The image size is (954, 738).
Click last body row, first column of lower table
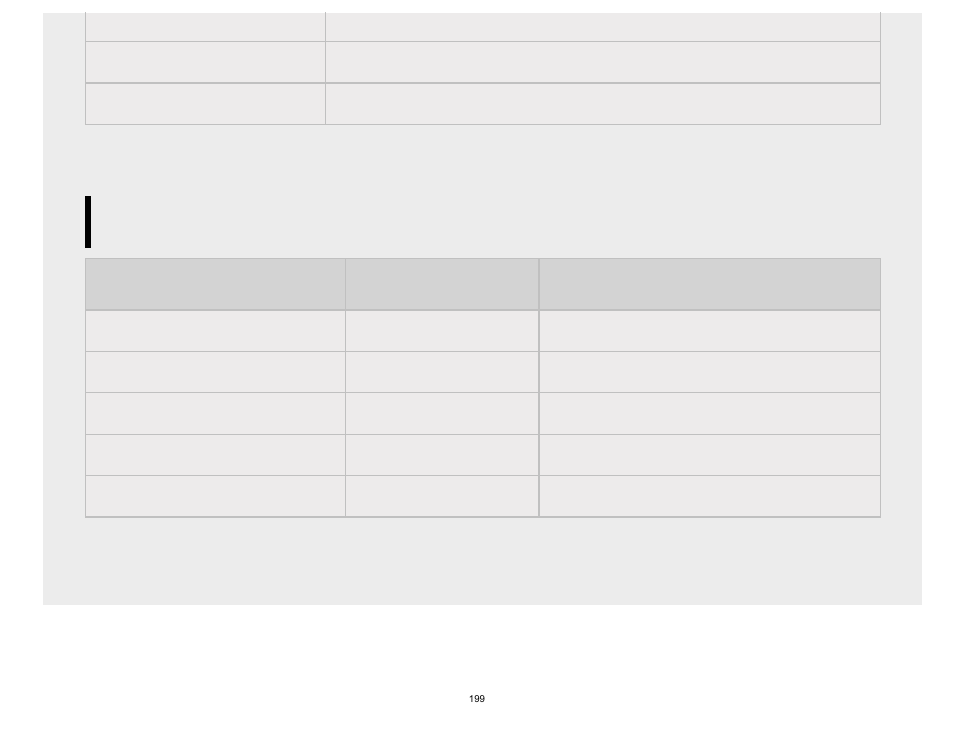pyautogui.click(x=215, y=496)
